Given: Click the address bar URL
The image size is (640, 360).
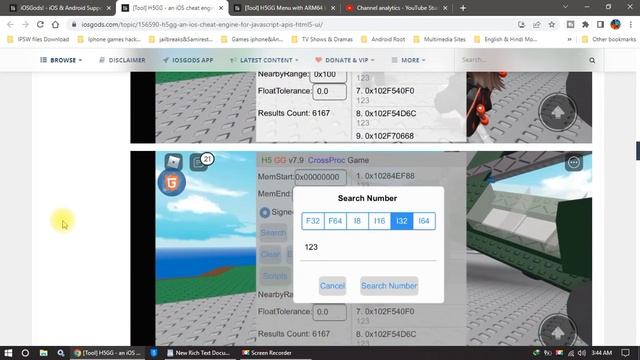Looking at the screenshot, I should point(202,24).
